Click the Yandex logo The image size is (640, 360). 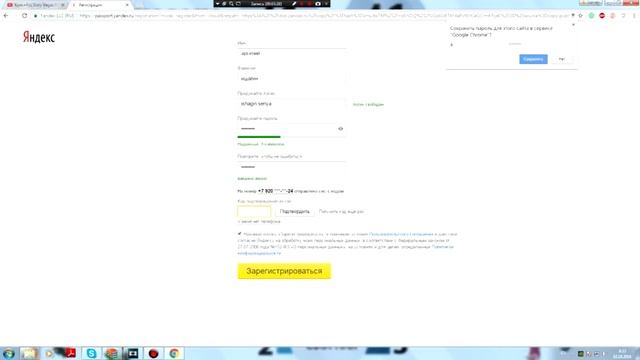[x=39, y=37]
